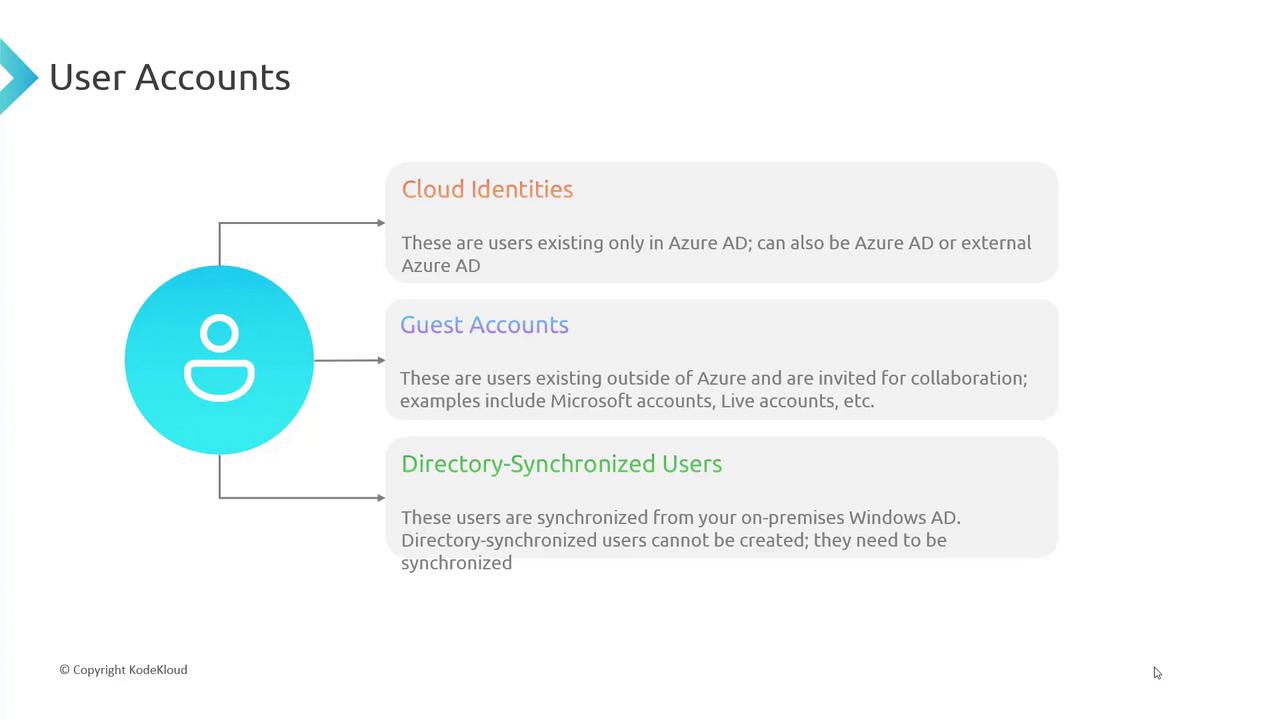Click the arrowhead pointing to Guest Accounts
Screen dimensions: 1280x720
(381, 360)
